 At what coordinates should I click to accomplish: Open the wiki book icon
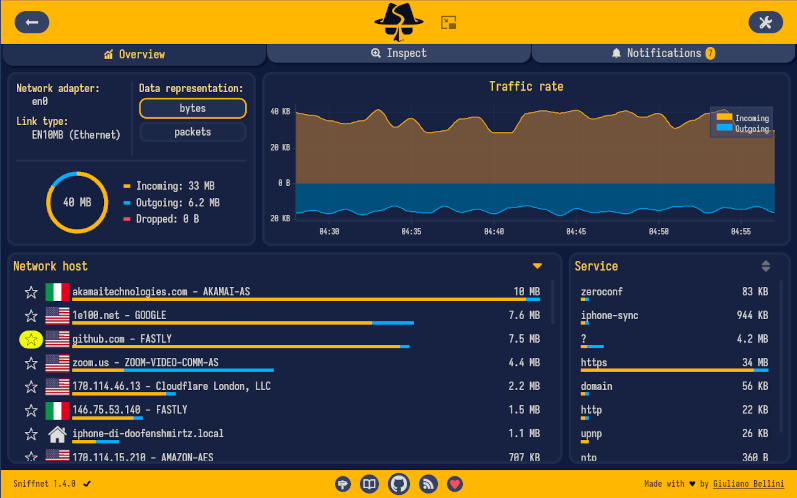[x=370, y=484]
